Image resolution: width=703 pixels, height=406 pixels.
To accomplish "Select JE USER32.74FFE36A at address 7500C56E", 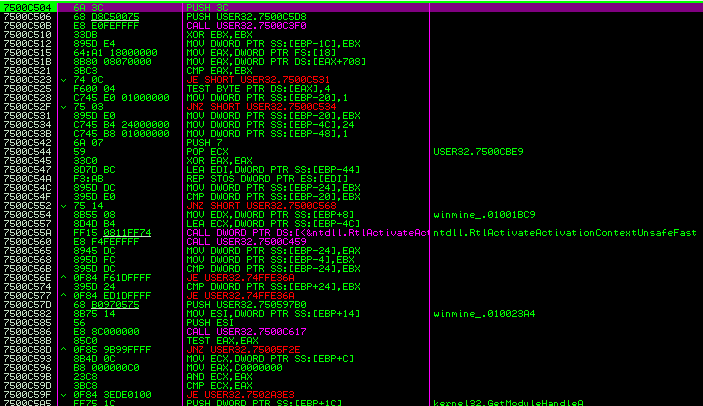I will (x=240, y=277).
